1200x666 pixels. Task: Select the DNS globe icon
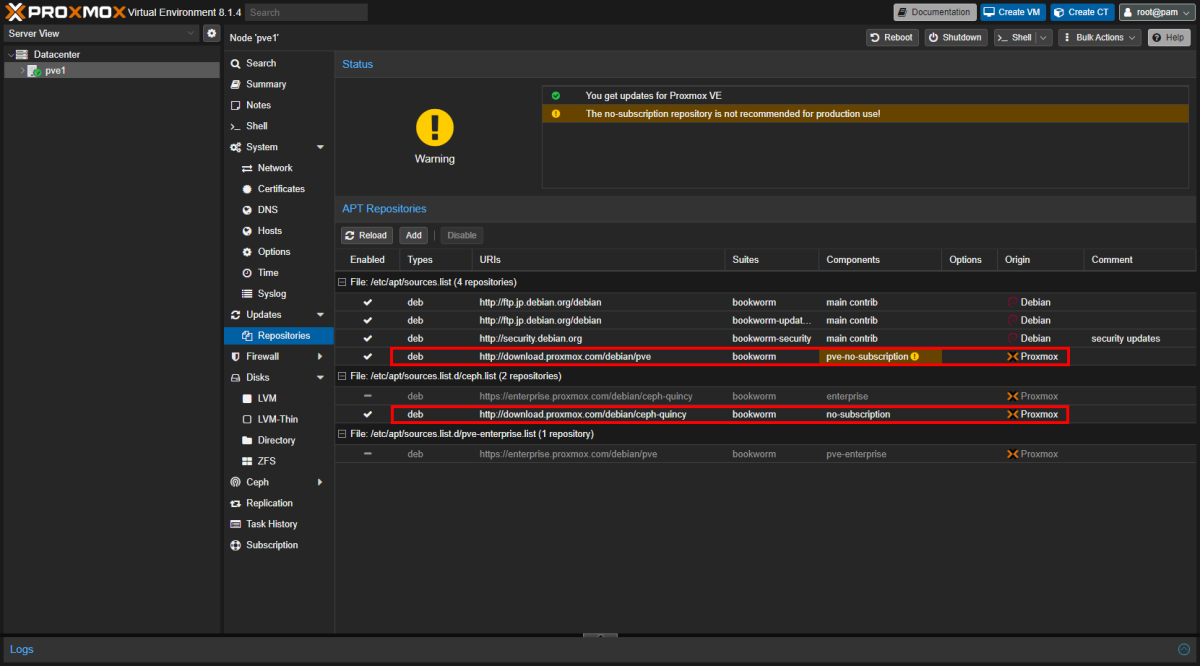tap(247, 210)
